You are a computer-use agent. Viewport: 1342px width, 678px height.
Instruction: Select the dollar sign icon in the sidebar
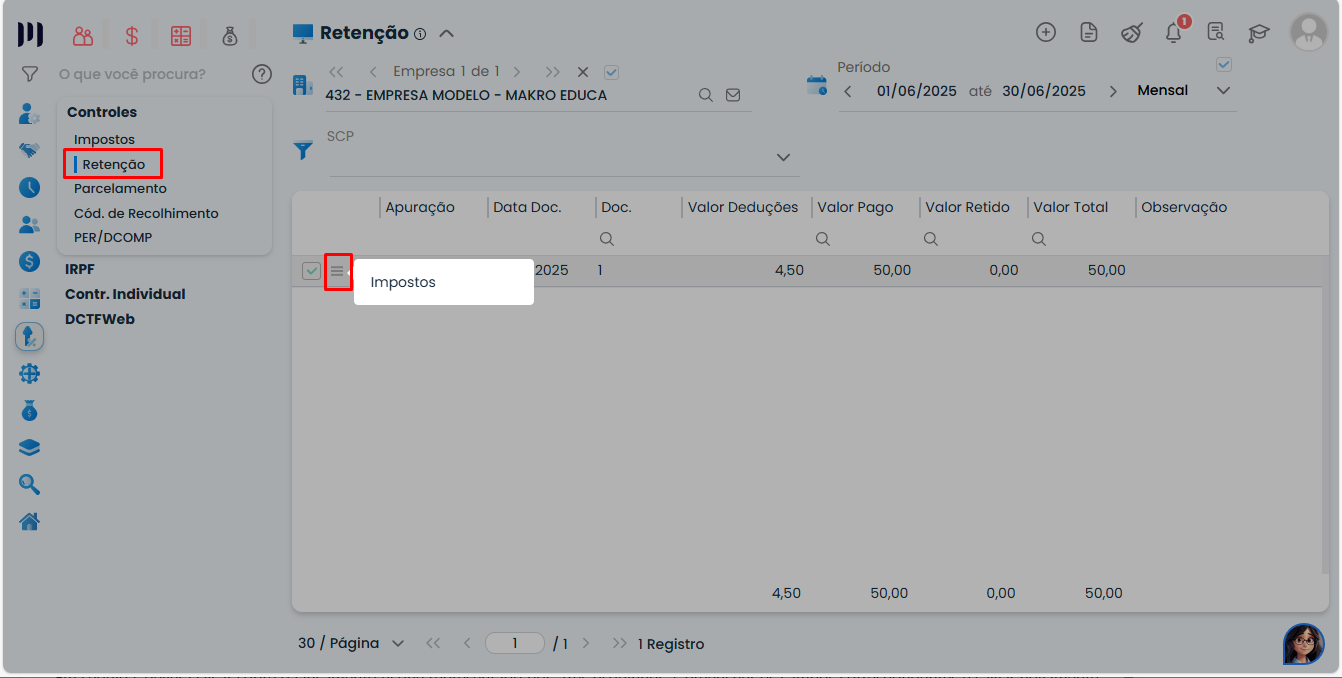[x=29, y=262]
